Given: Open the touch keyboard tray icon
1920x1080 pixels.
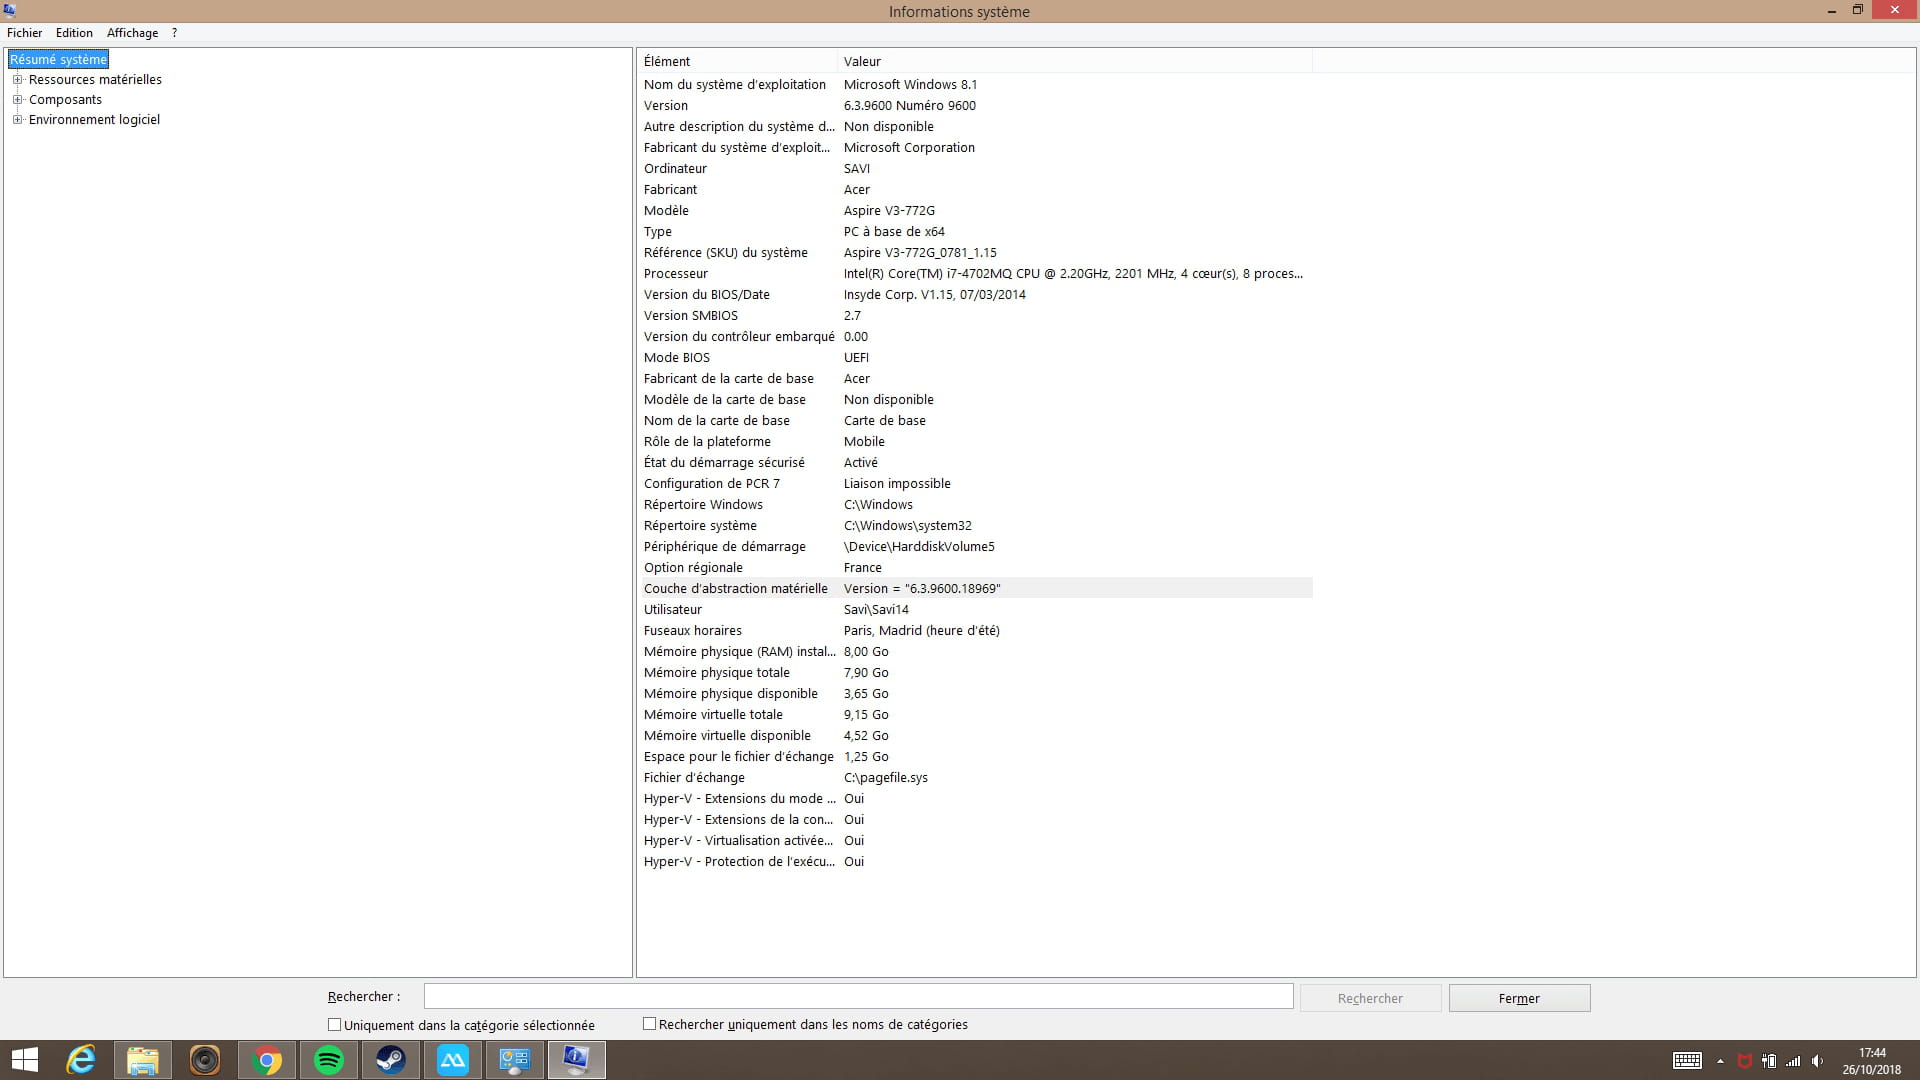Looking at the screenshot, I should tap(1687, 1061).
